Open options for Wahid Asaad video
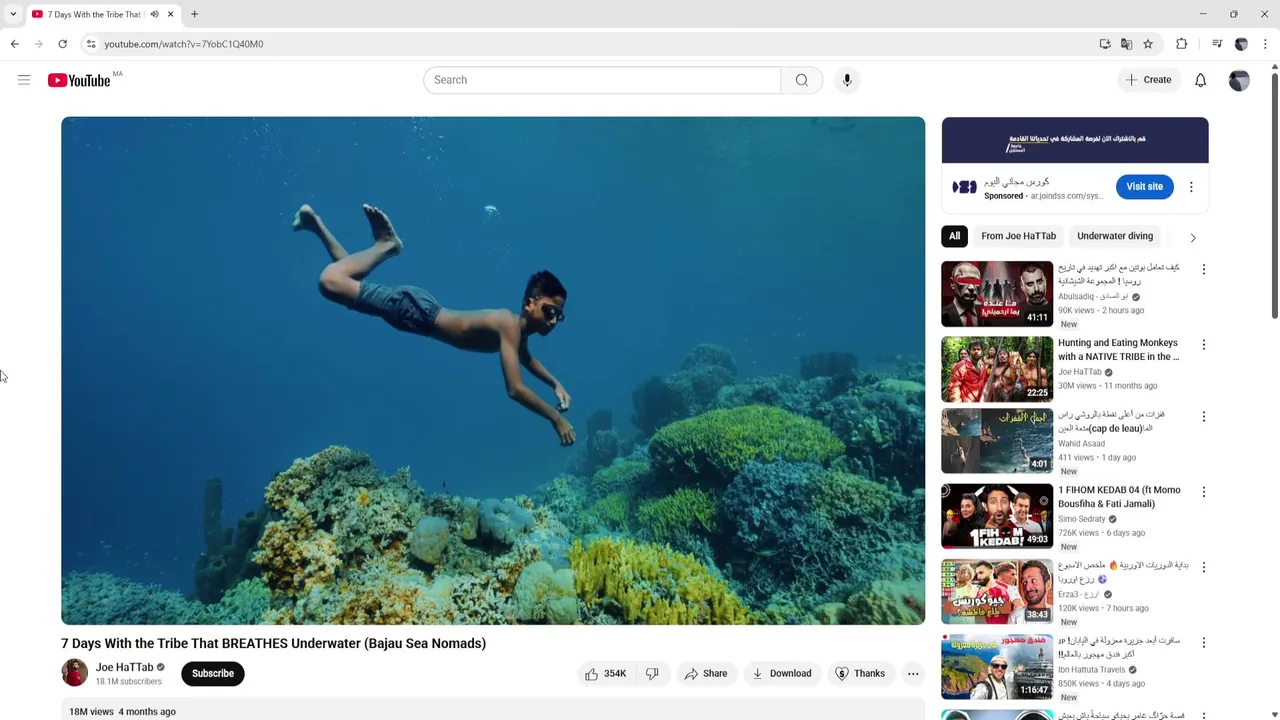 1204,417
